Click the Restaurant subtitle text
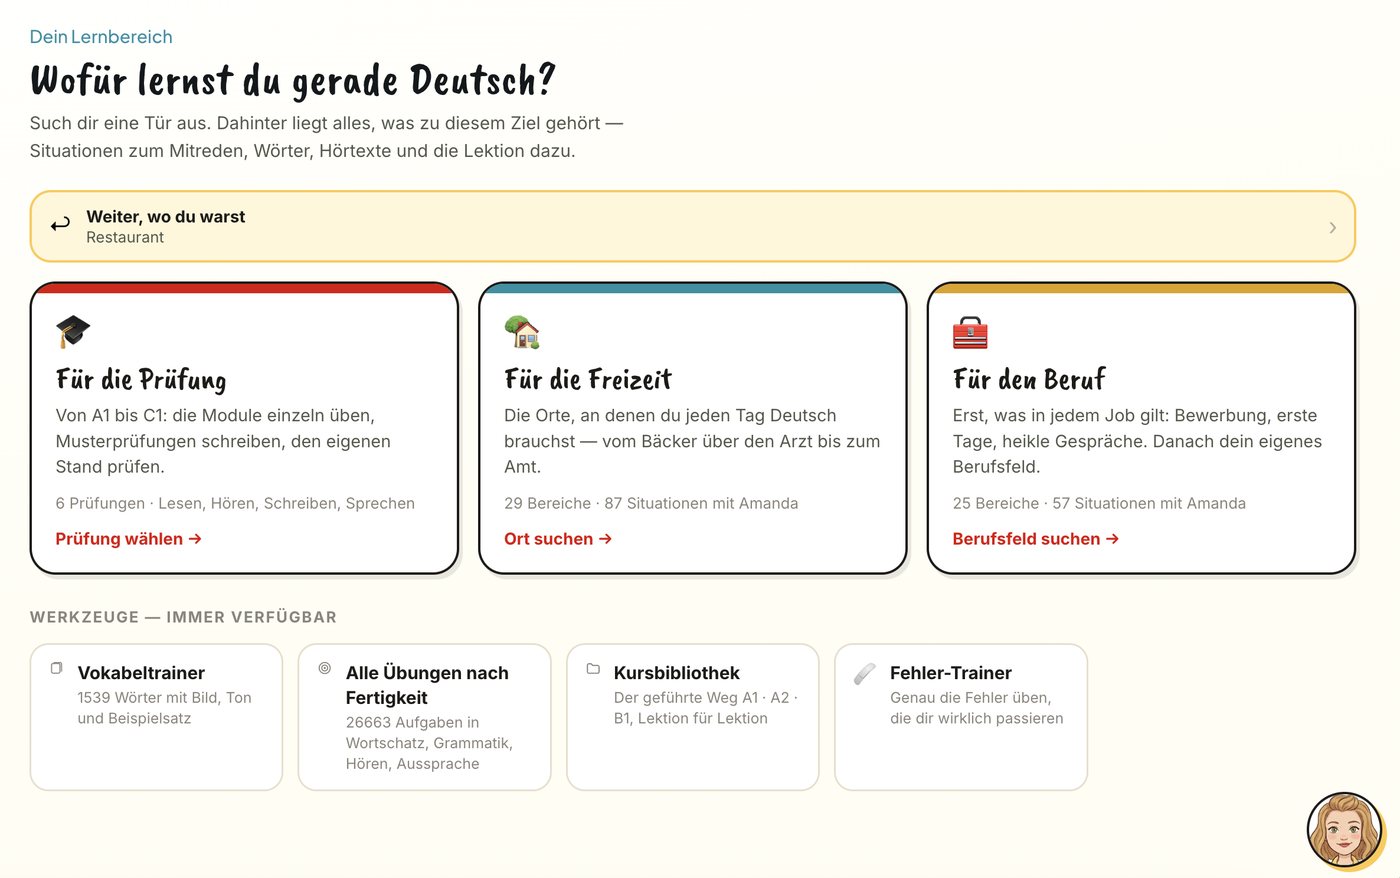 (125, 238)
